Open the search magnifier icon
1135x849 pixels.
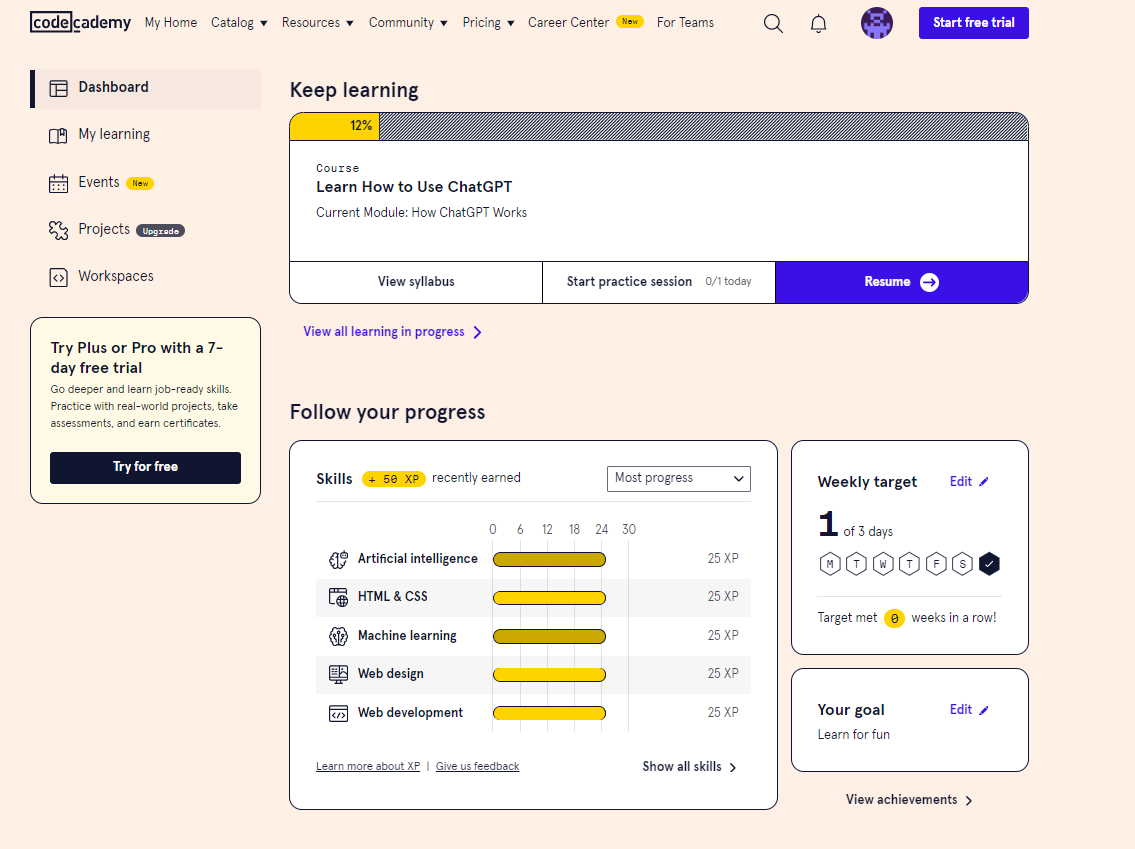(773, 23)
